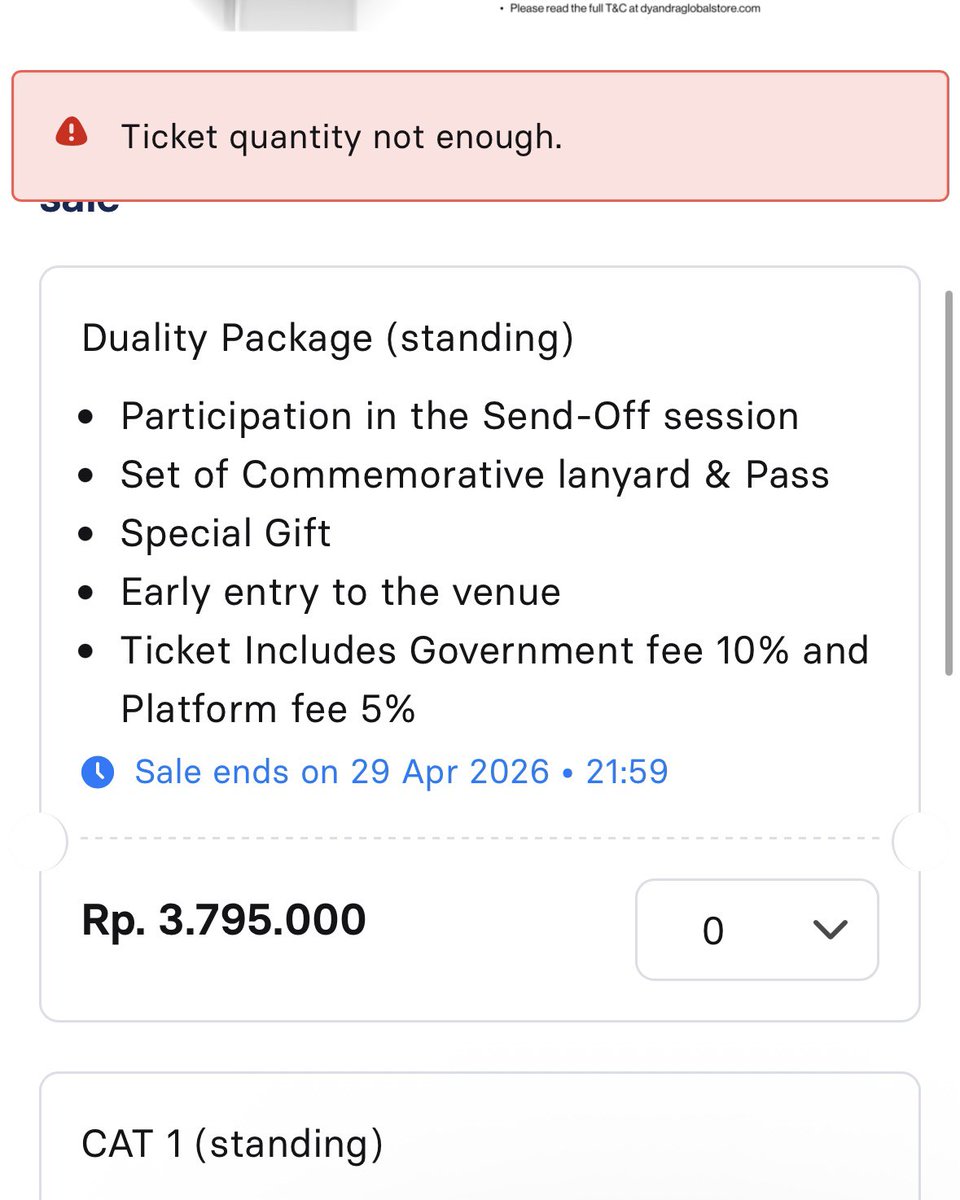Select the CAT 1 (standing) ticket card

tap(479, 1136)
